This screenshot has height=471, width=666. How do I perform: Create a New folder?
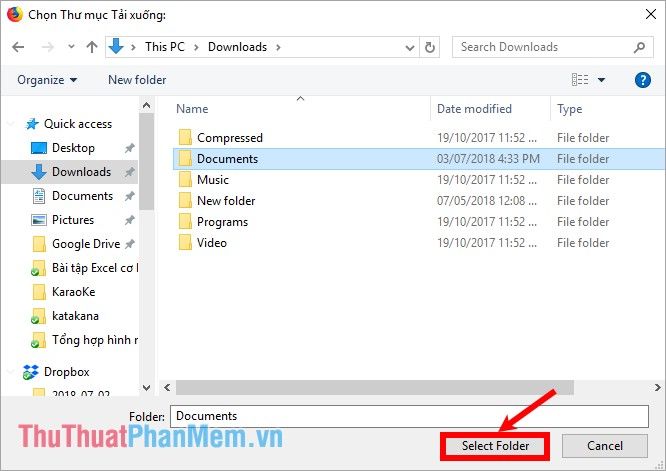(137, 80)
